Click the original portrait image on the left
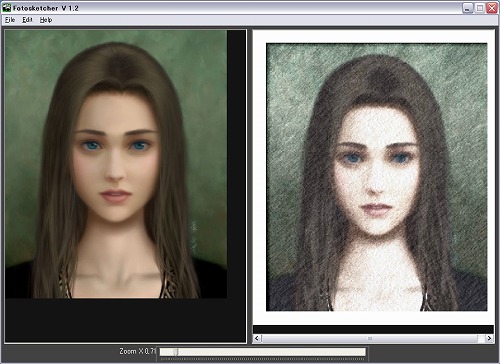 [x=116, y=164]
